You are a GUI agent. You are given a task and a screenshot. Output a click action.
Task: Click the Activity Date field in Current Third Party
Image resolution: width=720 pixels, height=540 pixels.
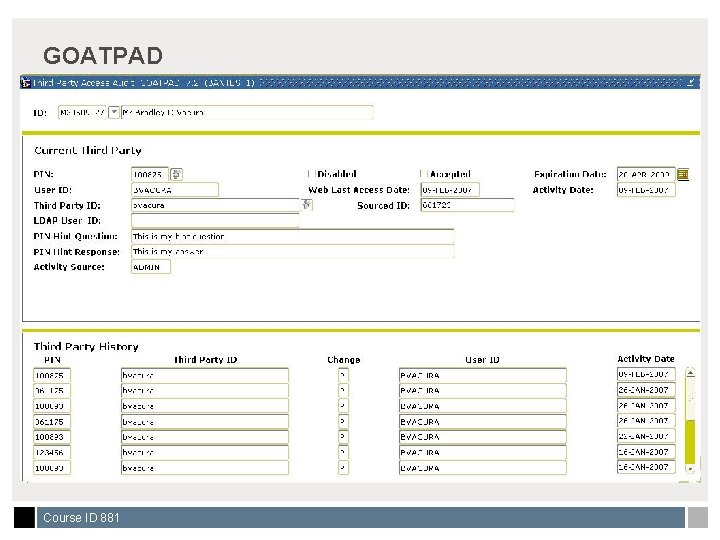click(x=646, y=190)
